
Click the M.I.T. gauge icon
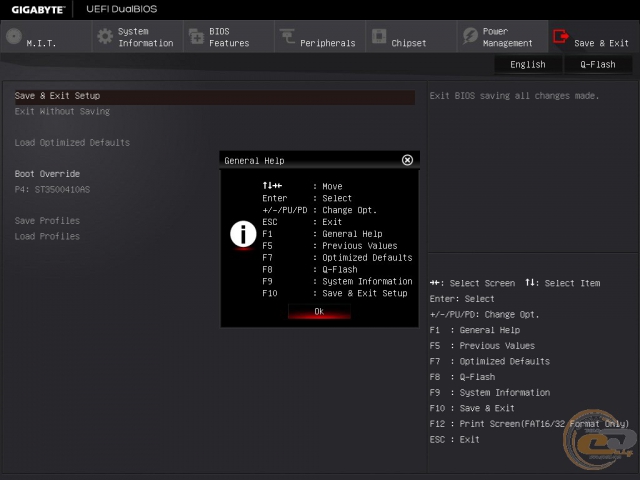13,37
